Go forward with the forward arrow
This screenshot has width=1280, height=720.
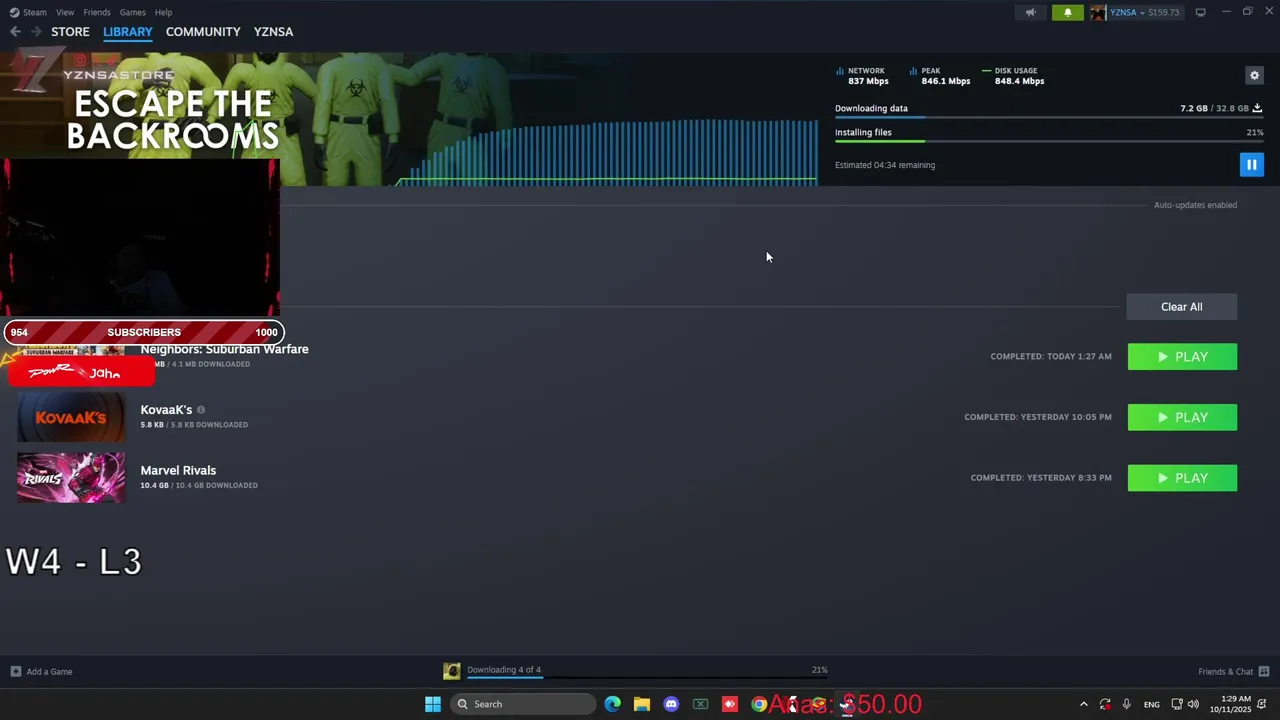pyautogui.click(x=36, y=32)
